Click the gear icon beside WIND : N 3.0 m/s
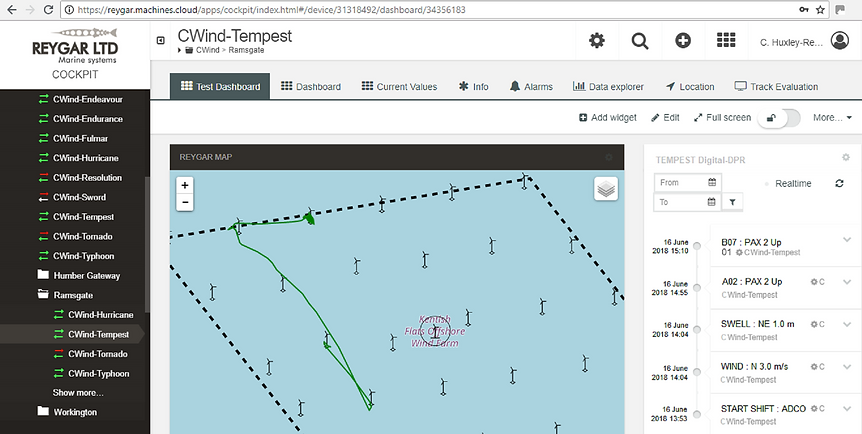 814,366
